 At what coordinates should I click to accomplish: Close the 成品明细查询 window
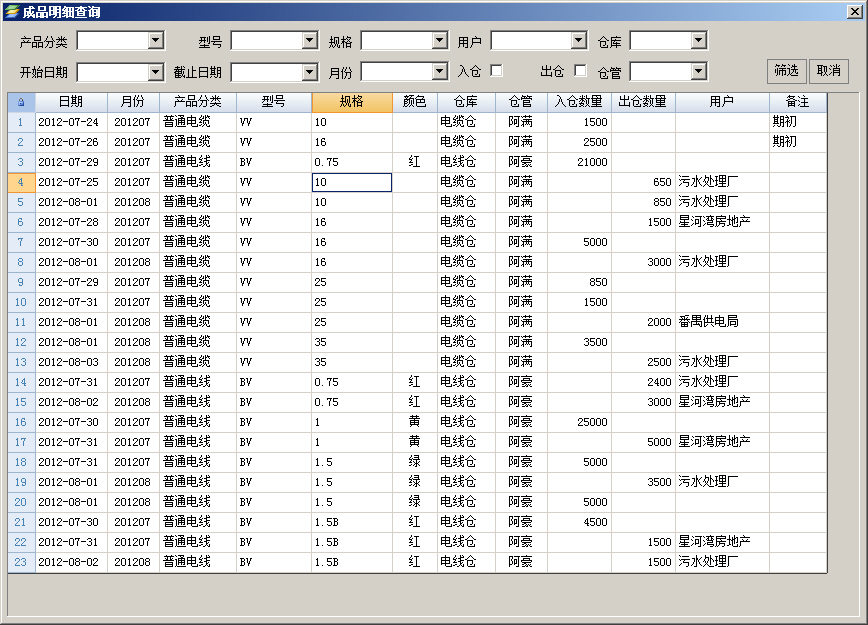click(855, 11)
